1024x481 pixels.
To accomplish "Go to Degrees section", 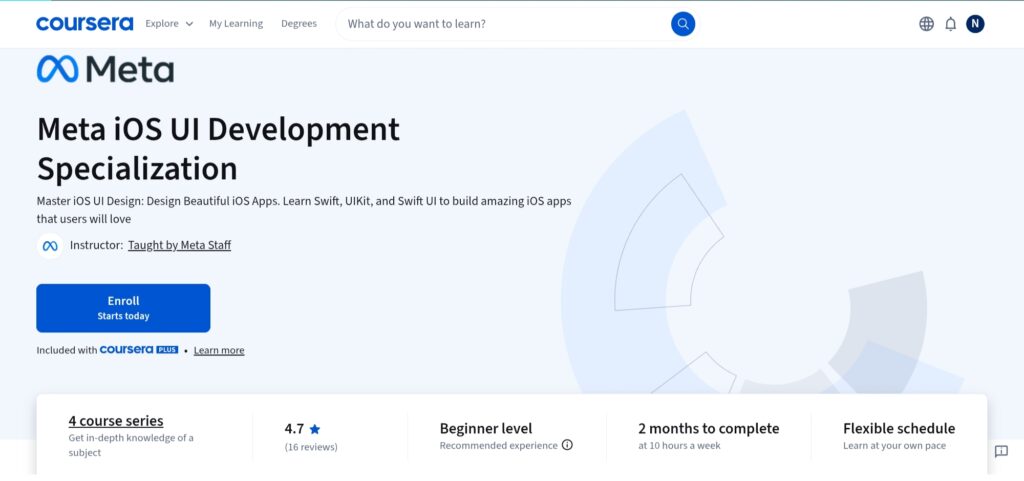I will pyautogui.click(x=298, y=23).
